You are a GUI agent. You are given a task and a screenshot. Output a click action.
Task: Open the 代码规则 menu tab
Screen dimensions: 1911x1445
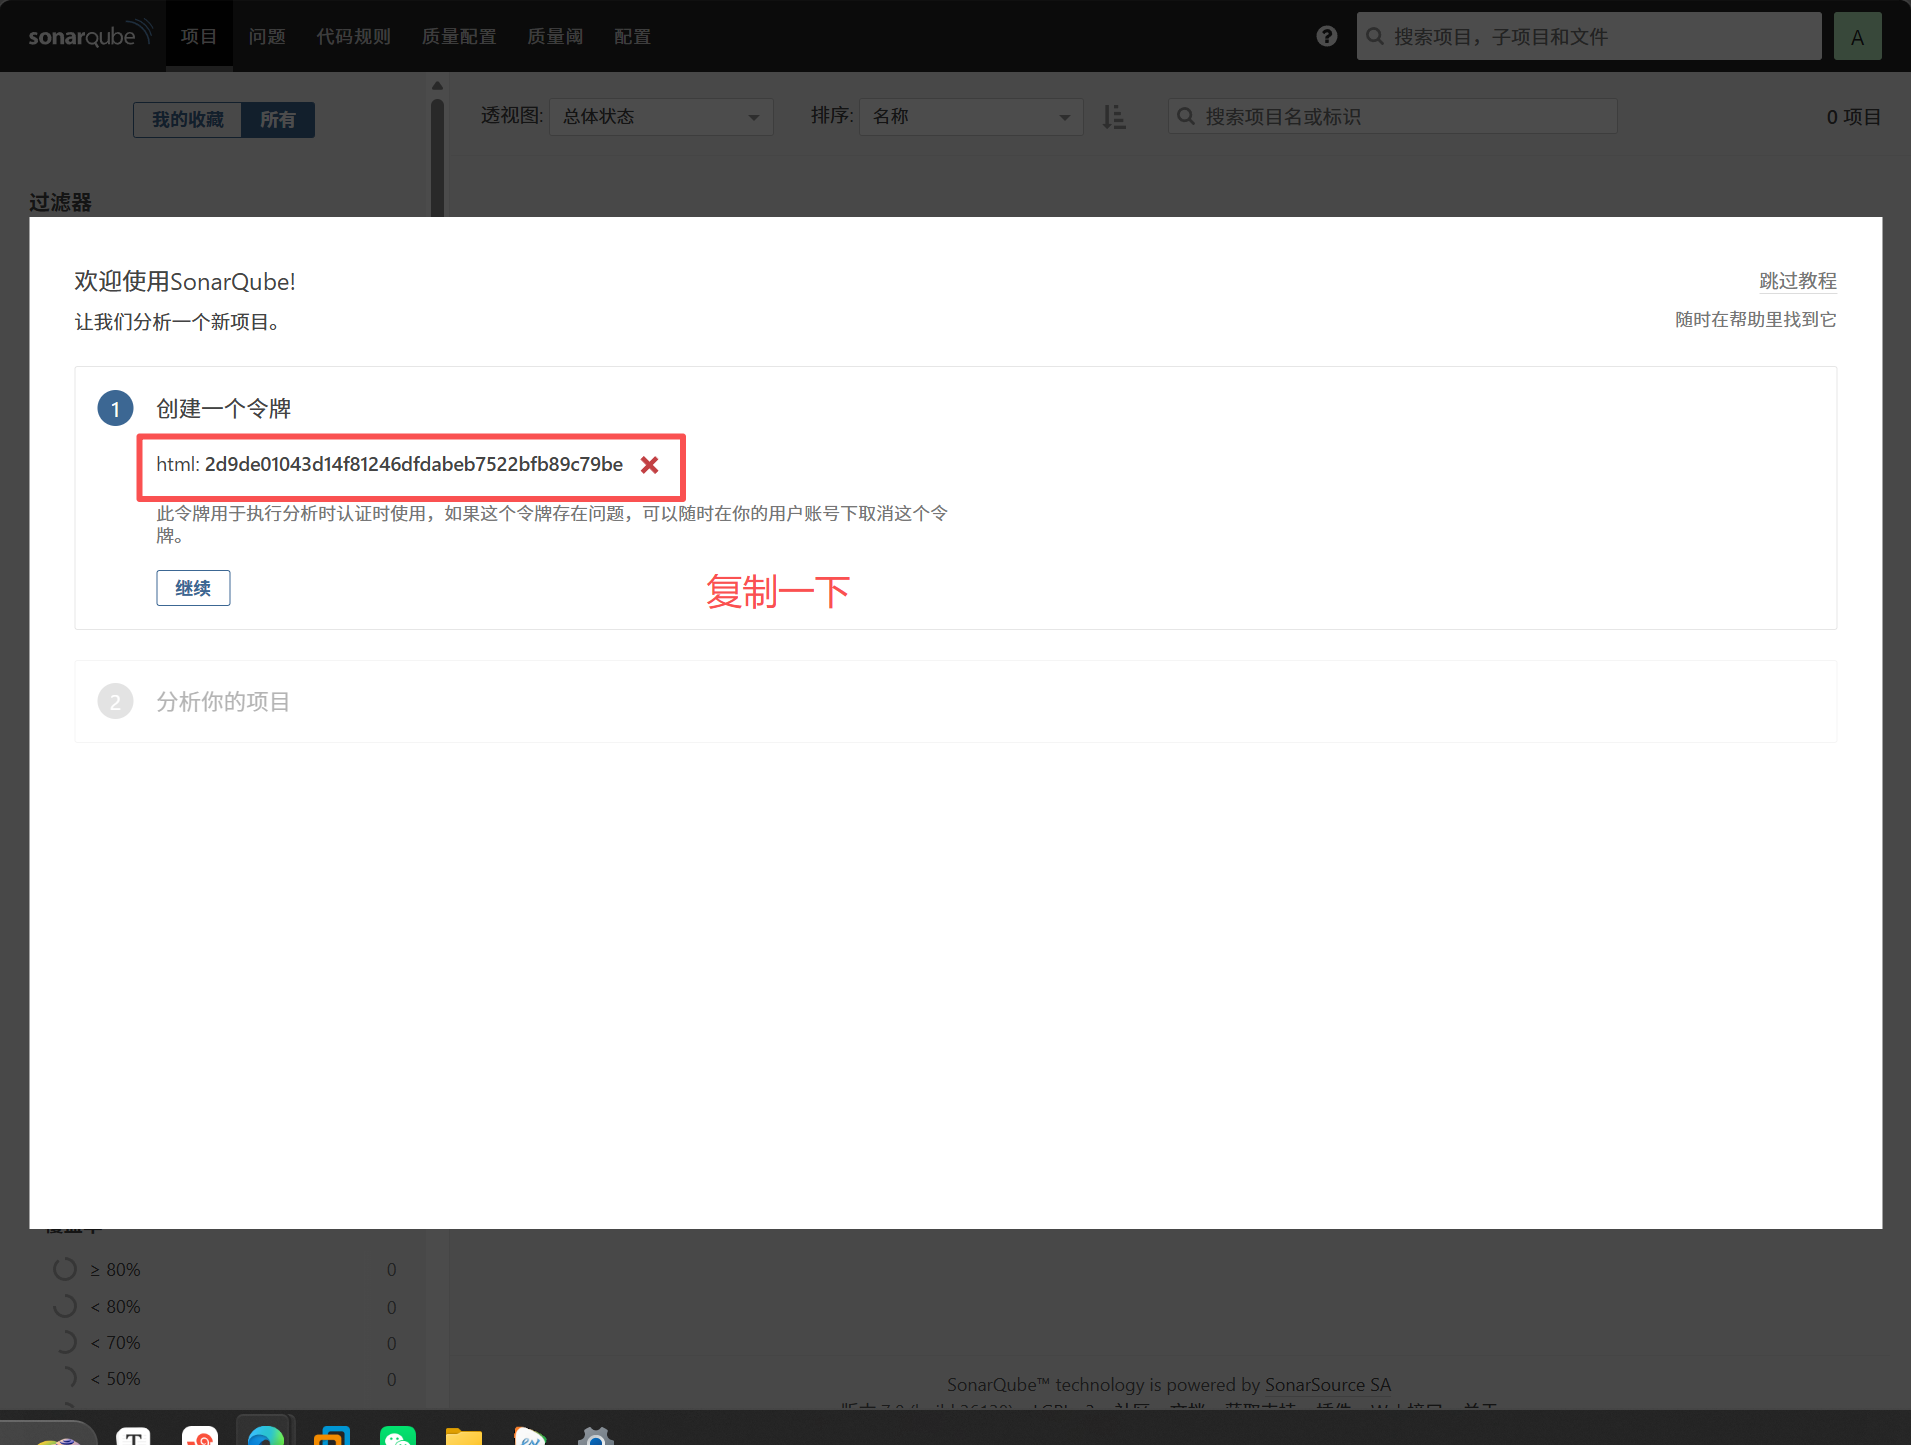pos(353,36)
